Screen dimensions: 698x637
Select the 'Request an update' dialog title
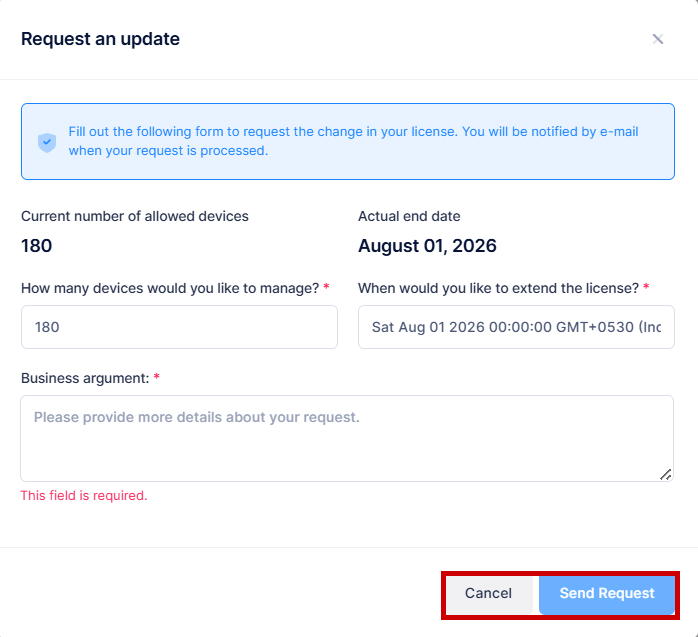100,39
